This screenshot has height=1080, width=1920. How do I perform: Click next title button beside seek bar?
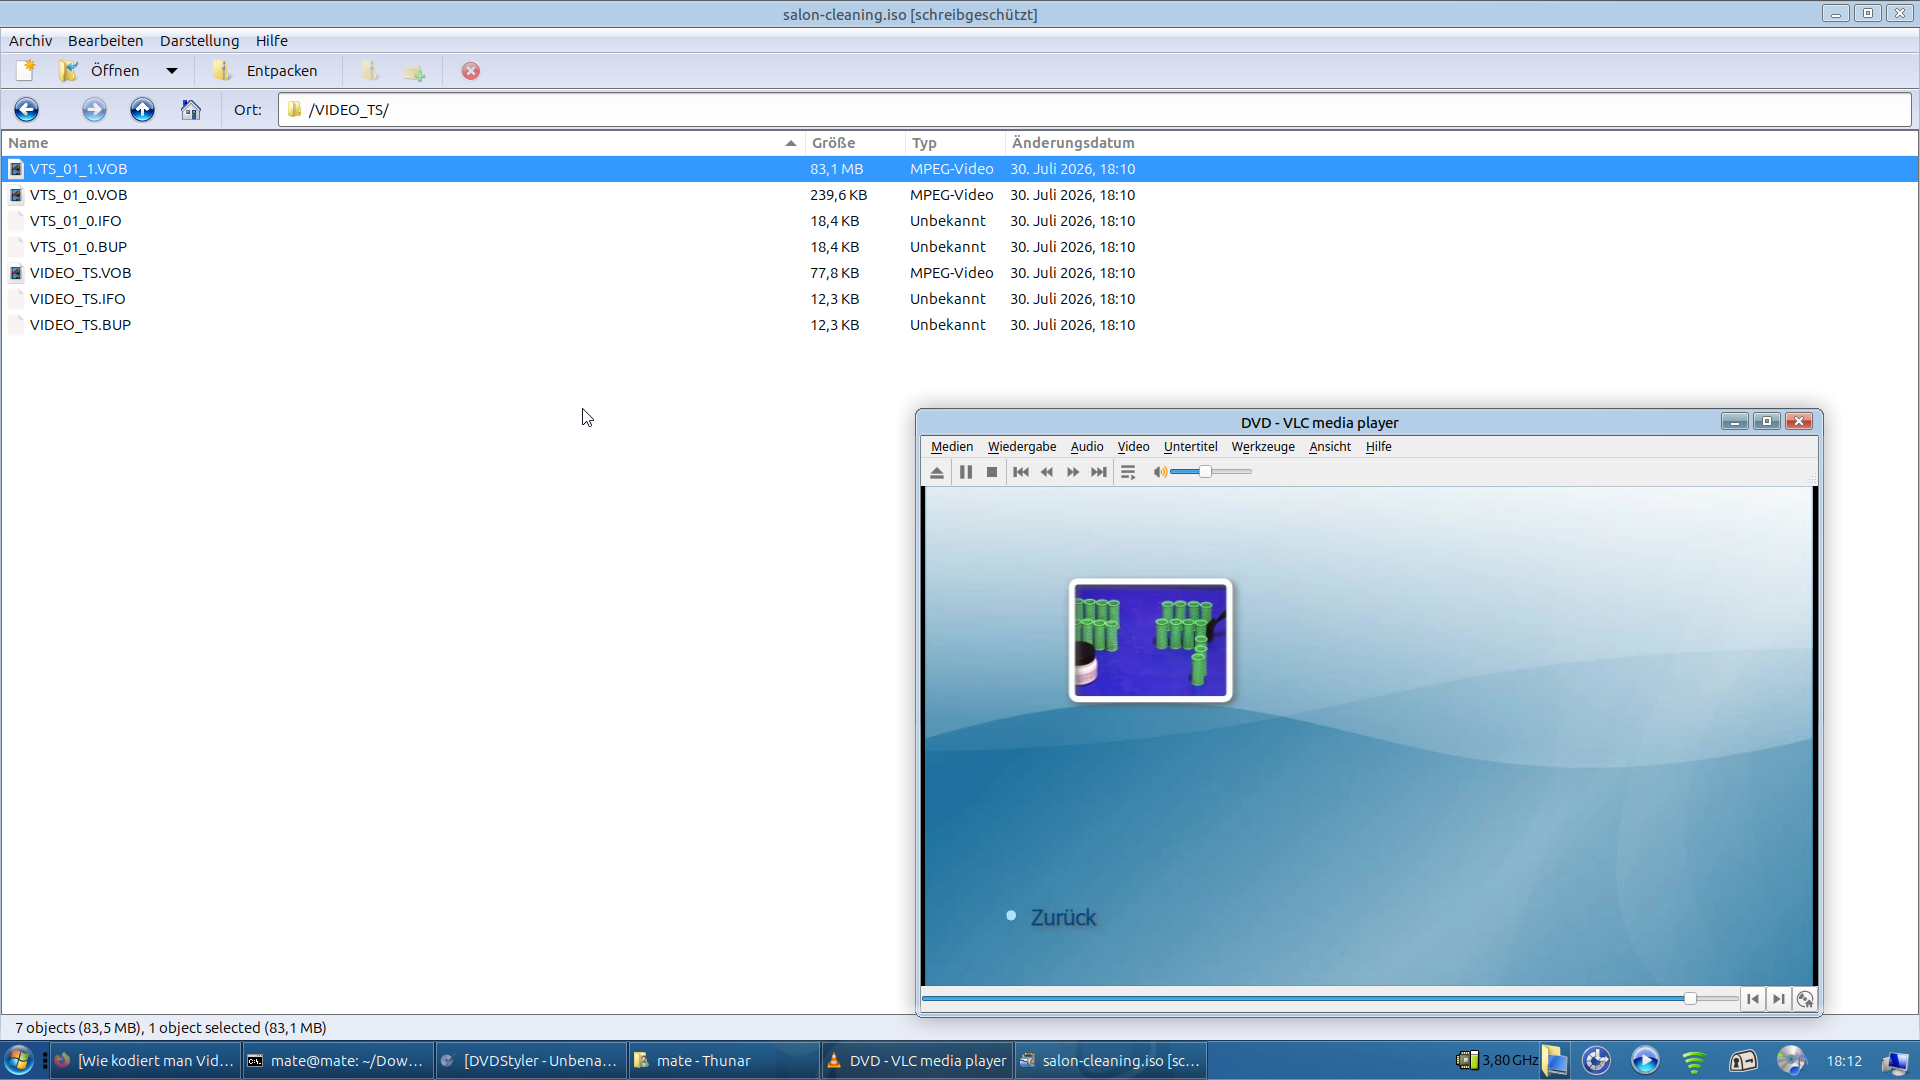tap(1779, 999)
